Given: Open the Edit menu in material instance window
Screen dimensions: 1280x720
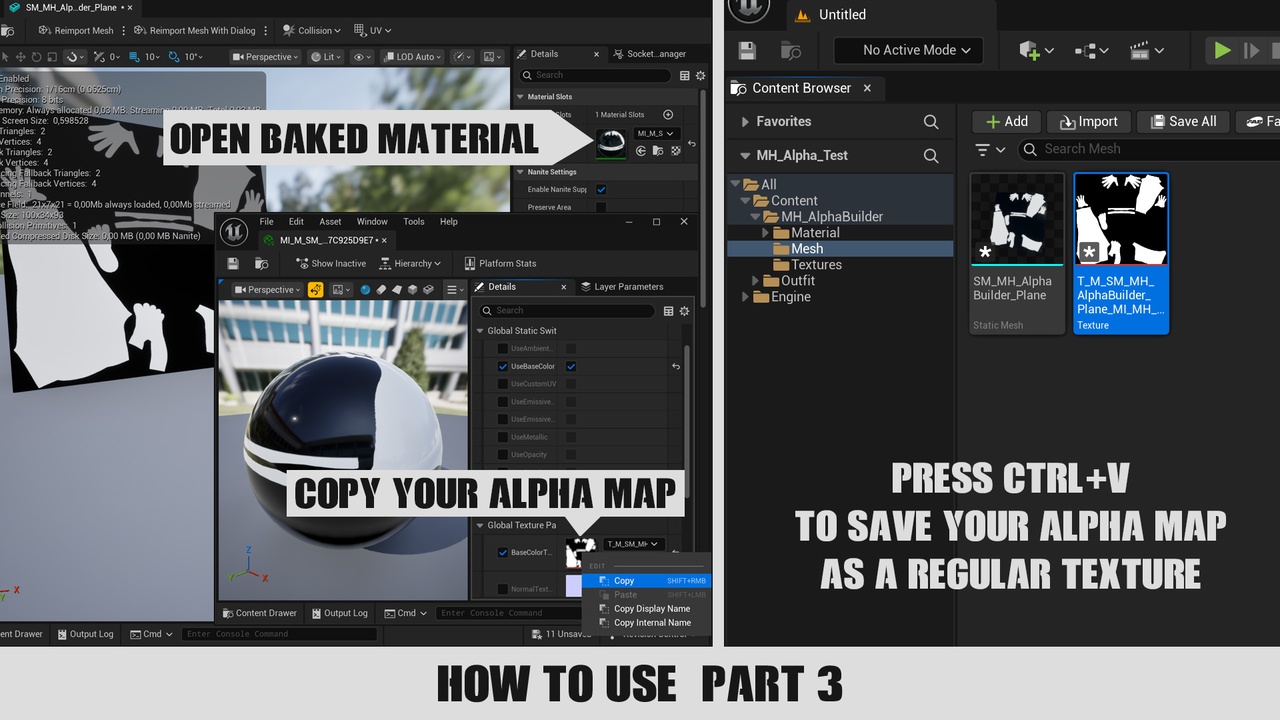Looking at the screenshot, I should click(x=296, y=222).
